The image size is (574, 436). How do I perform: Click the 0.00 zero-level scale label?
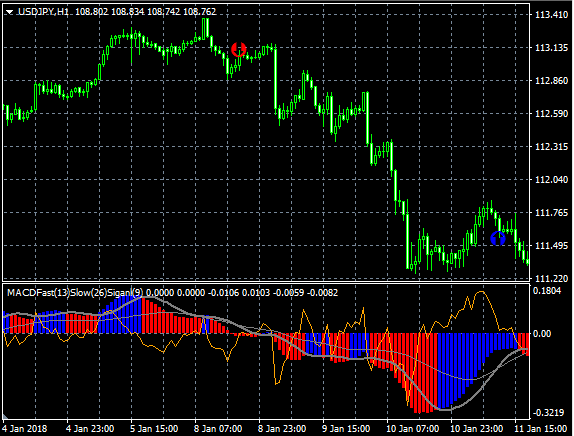[x=542, y=333]
